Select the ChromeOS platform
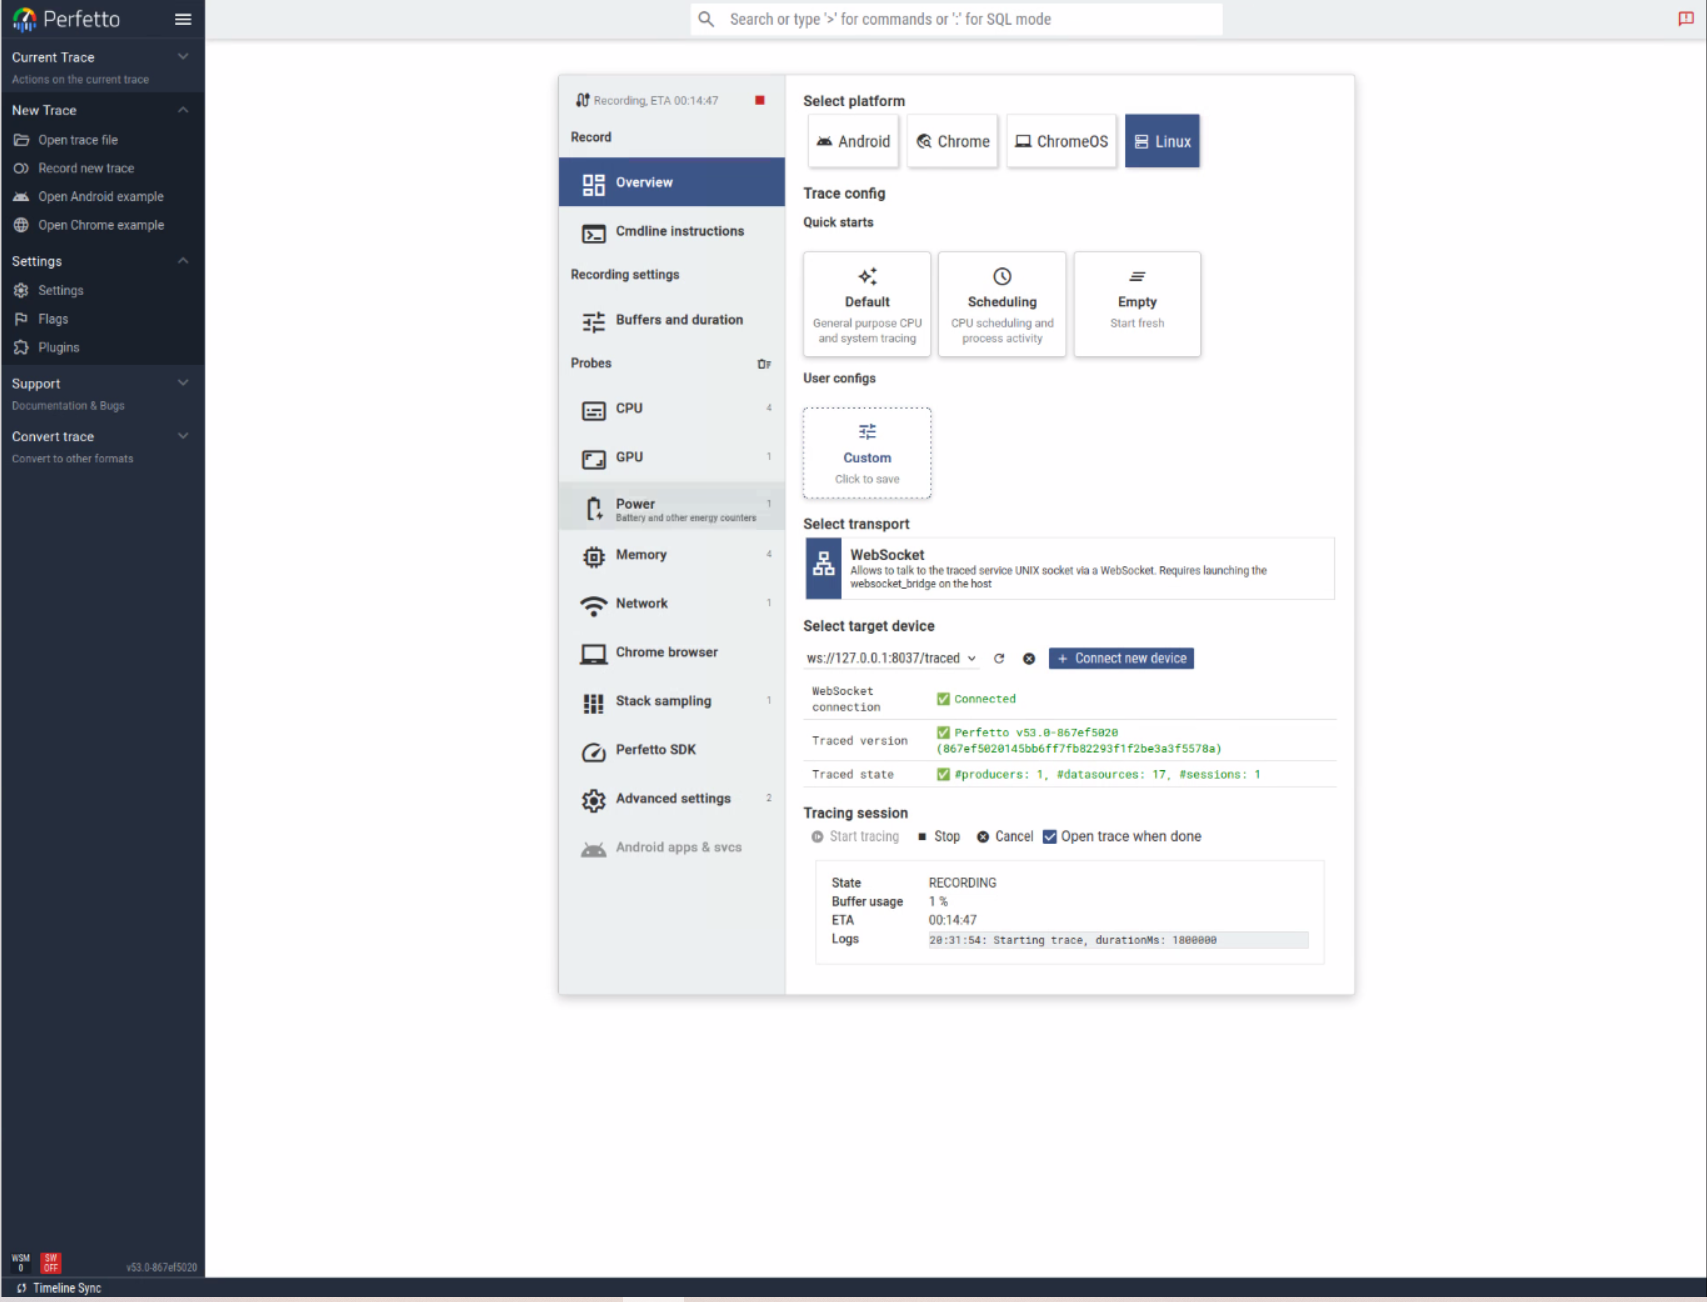The width and height of the screenshot is (1707, 1302). coord(1061,141)
